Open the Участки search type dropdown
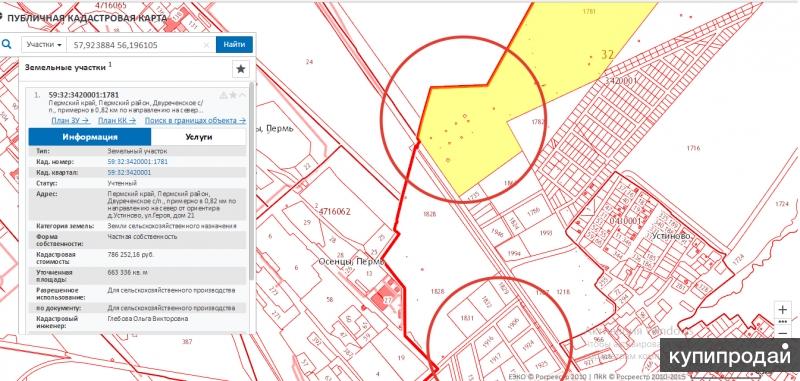This screenshot has width=800, height=381. coord(44,45)
